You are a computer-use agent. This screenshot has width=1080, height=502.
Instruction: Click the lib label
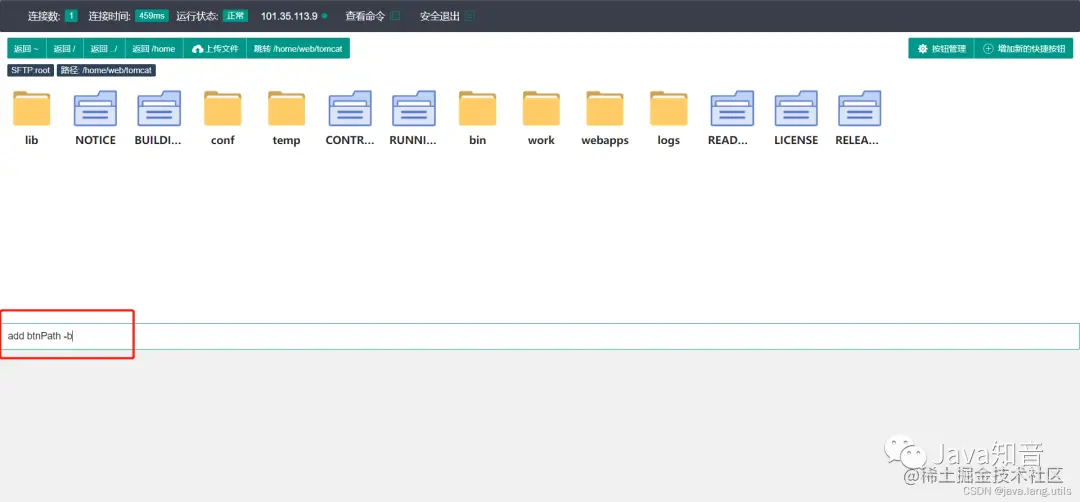click(x=32, y=140)
